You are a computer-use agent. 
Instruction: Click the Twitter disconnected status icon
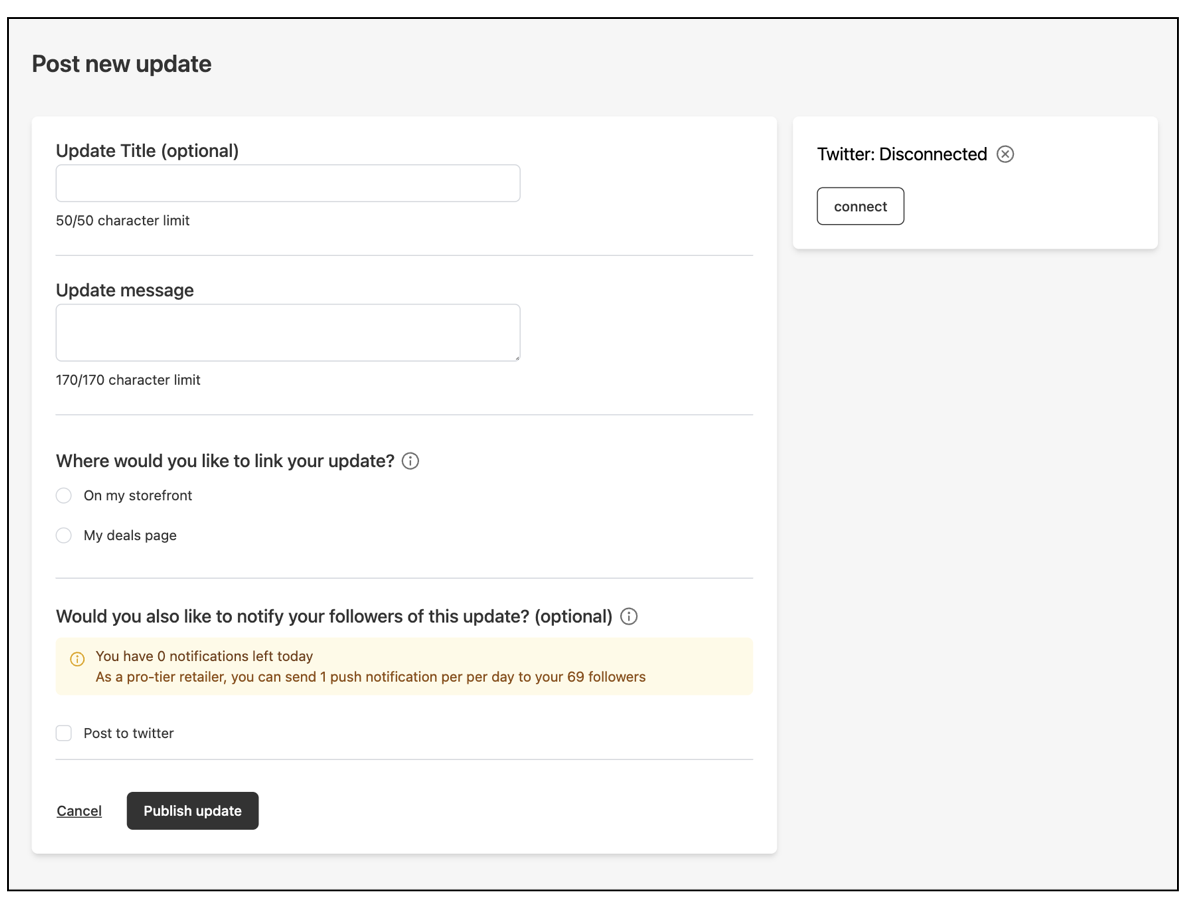[x=1005, y=154]
